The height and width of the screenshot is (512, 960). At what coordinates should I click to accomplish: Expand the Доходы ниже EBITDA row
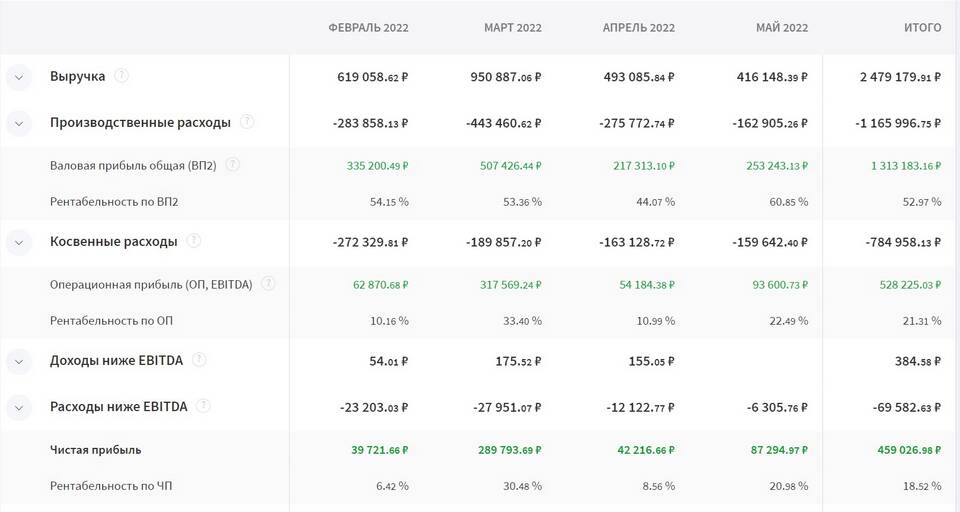(18, 361)
